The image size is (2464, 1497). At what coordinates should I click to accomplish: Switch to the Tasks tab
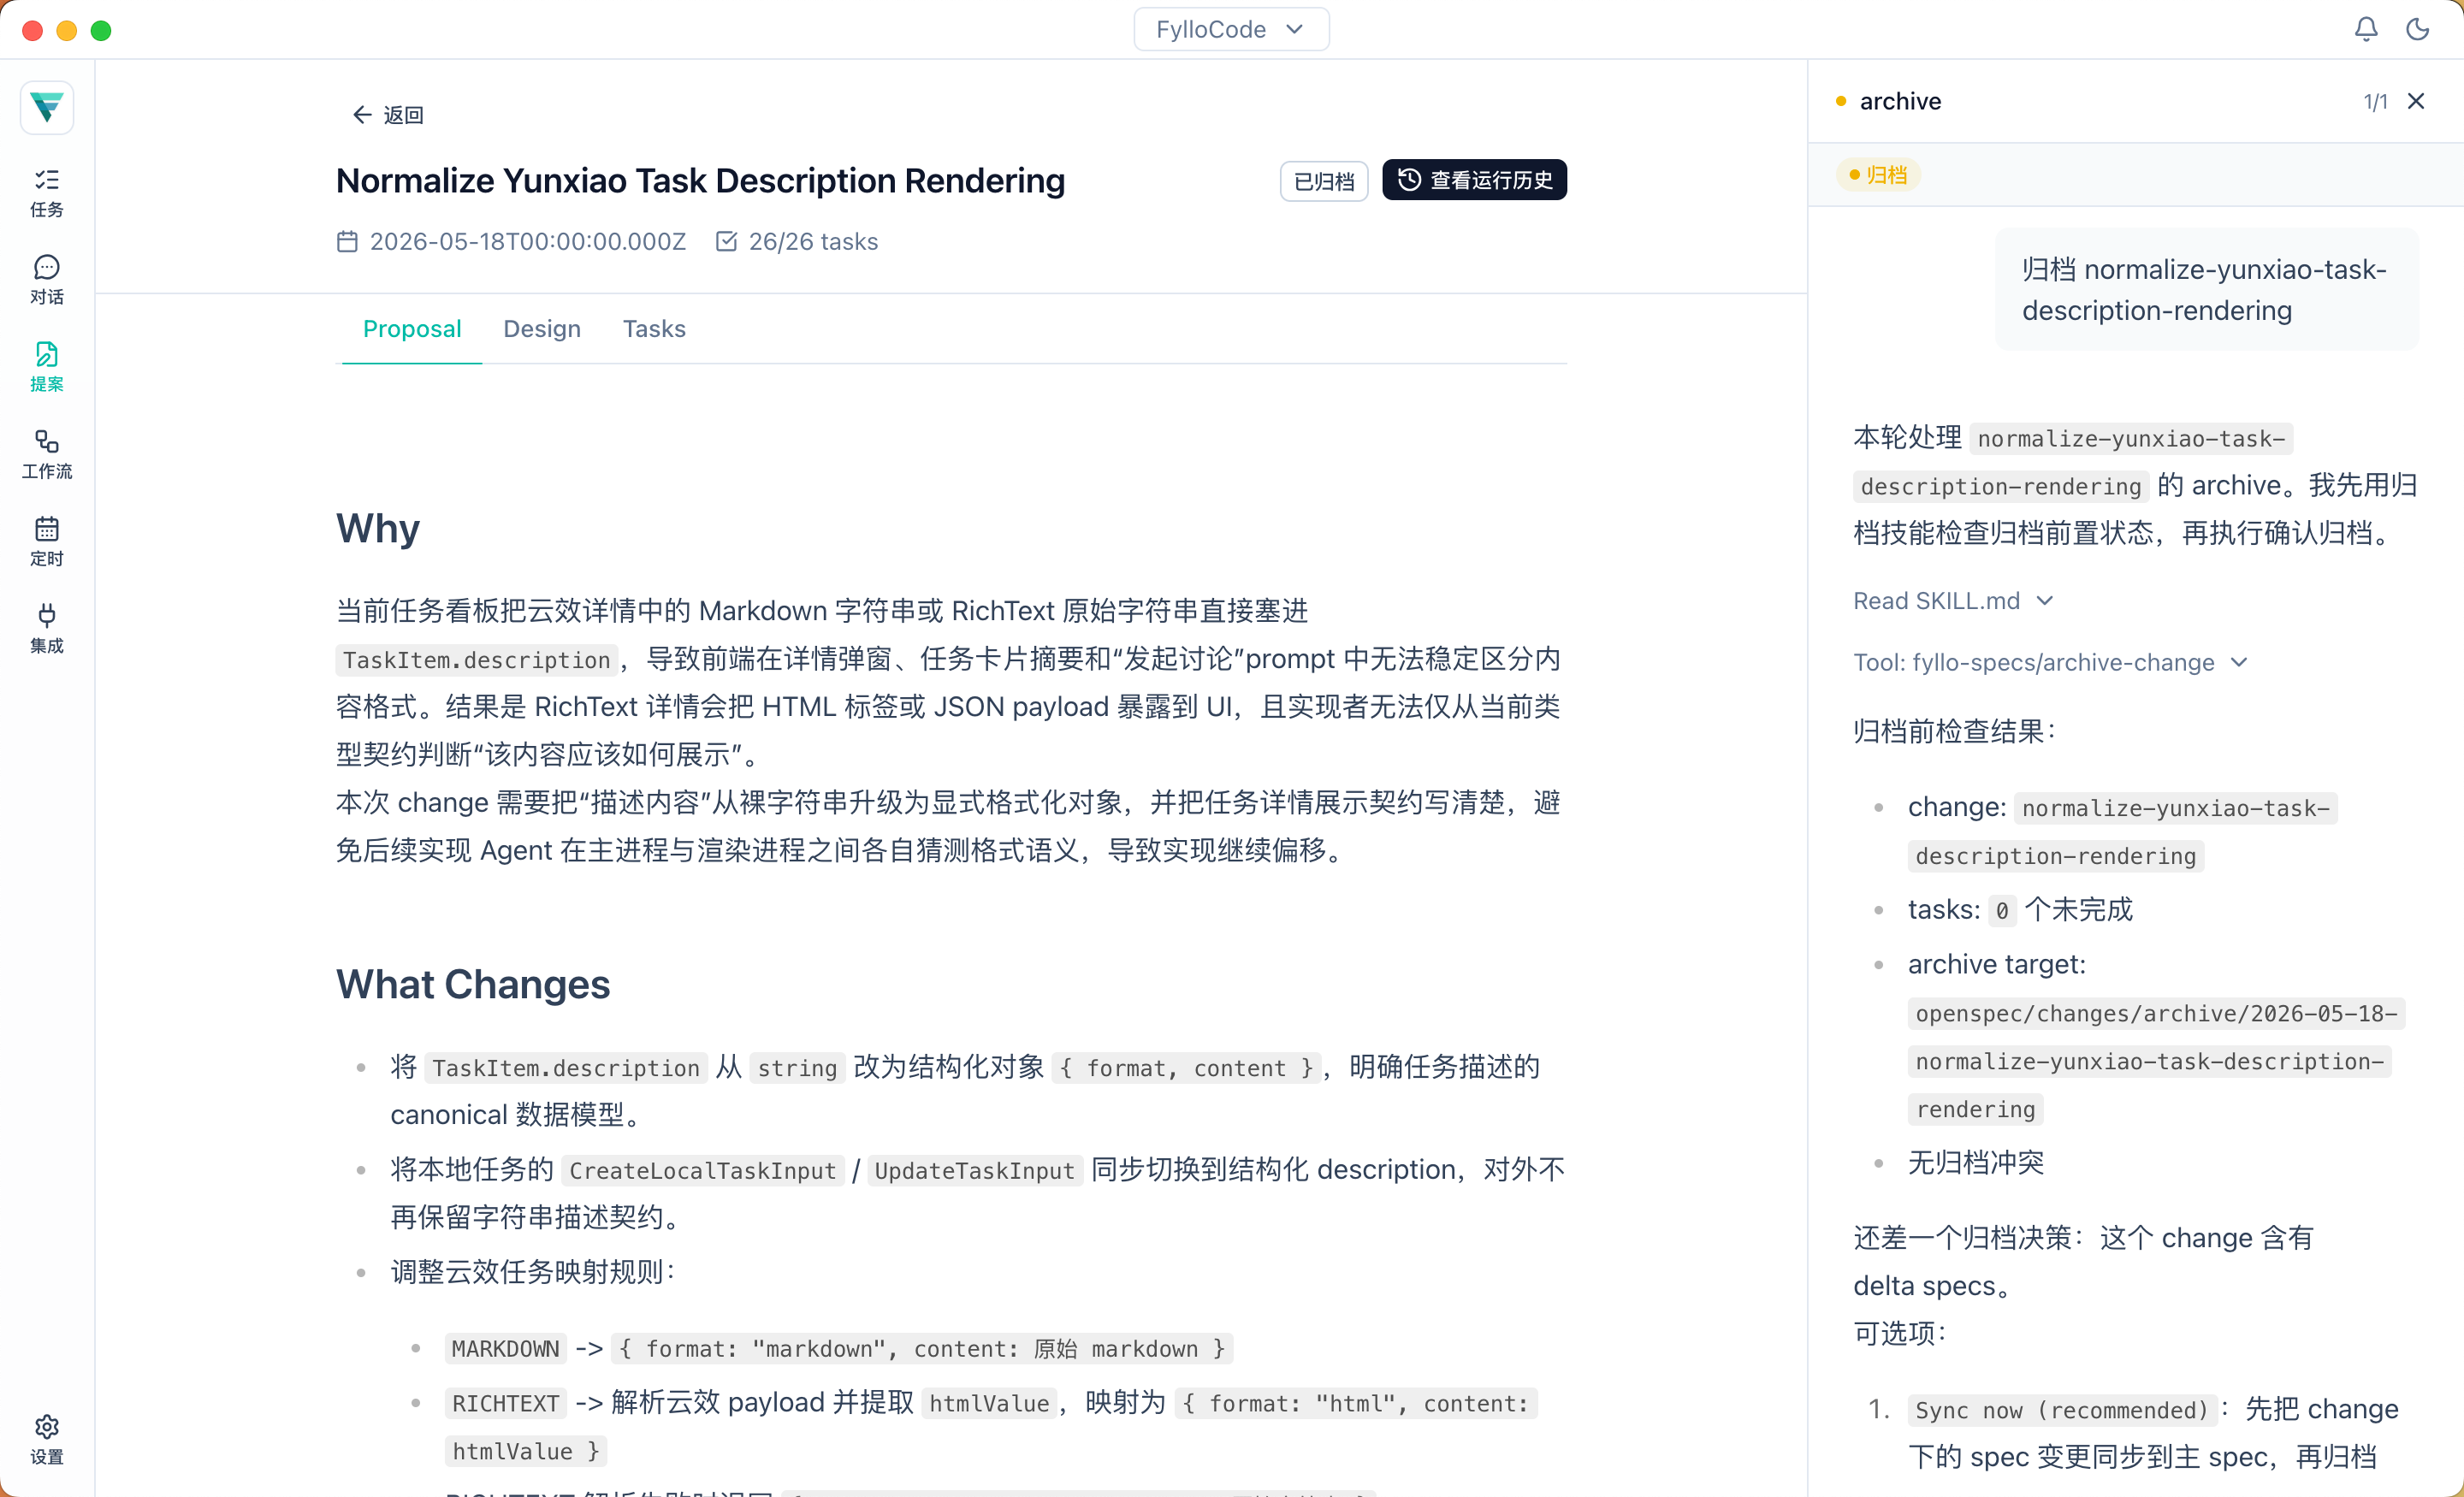(654, 329)
